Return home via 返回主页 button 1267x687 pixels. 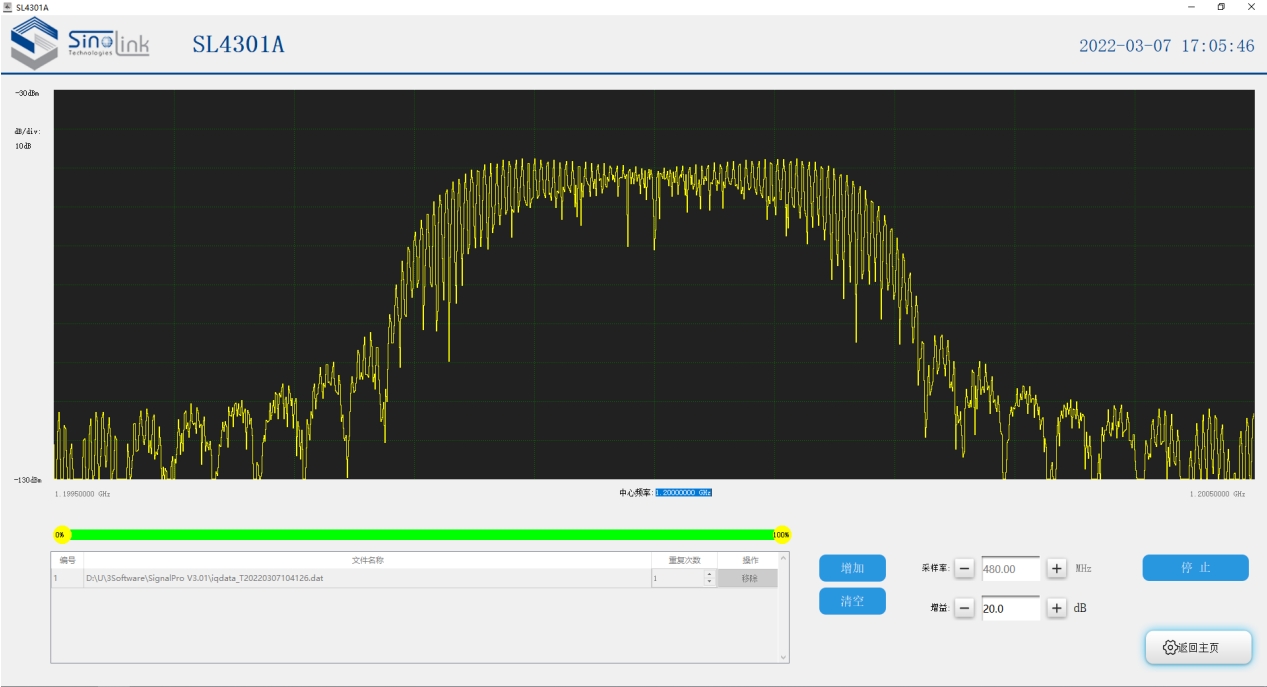(1198, 647)
